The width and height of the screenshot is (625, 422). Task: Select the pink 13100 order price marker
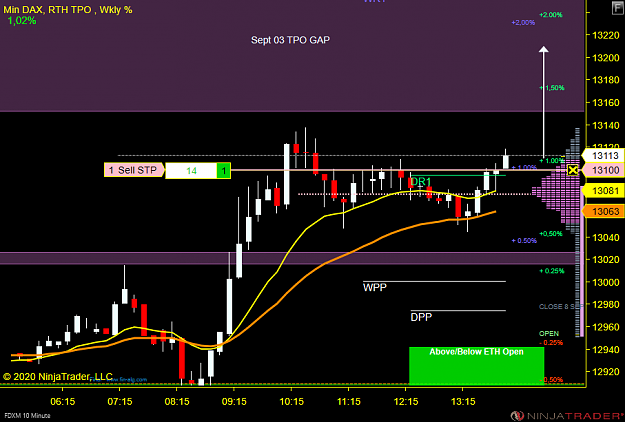pyautogui.click(x=604, y=170)
